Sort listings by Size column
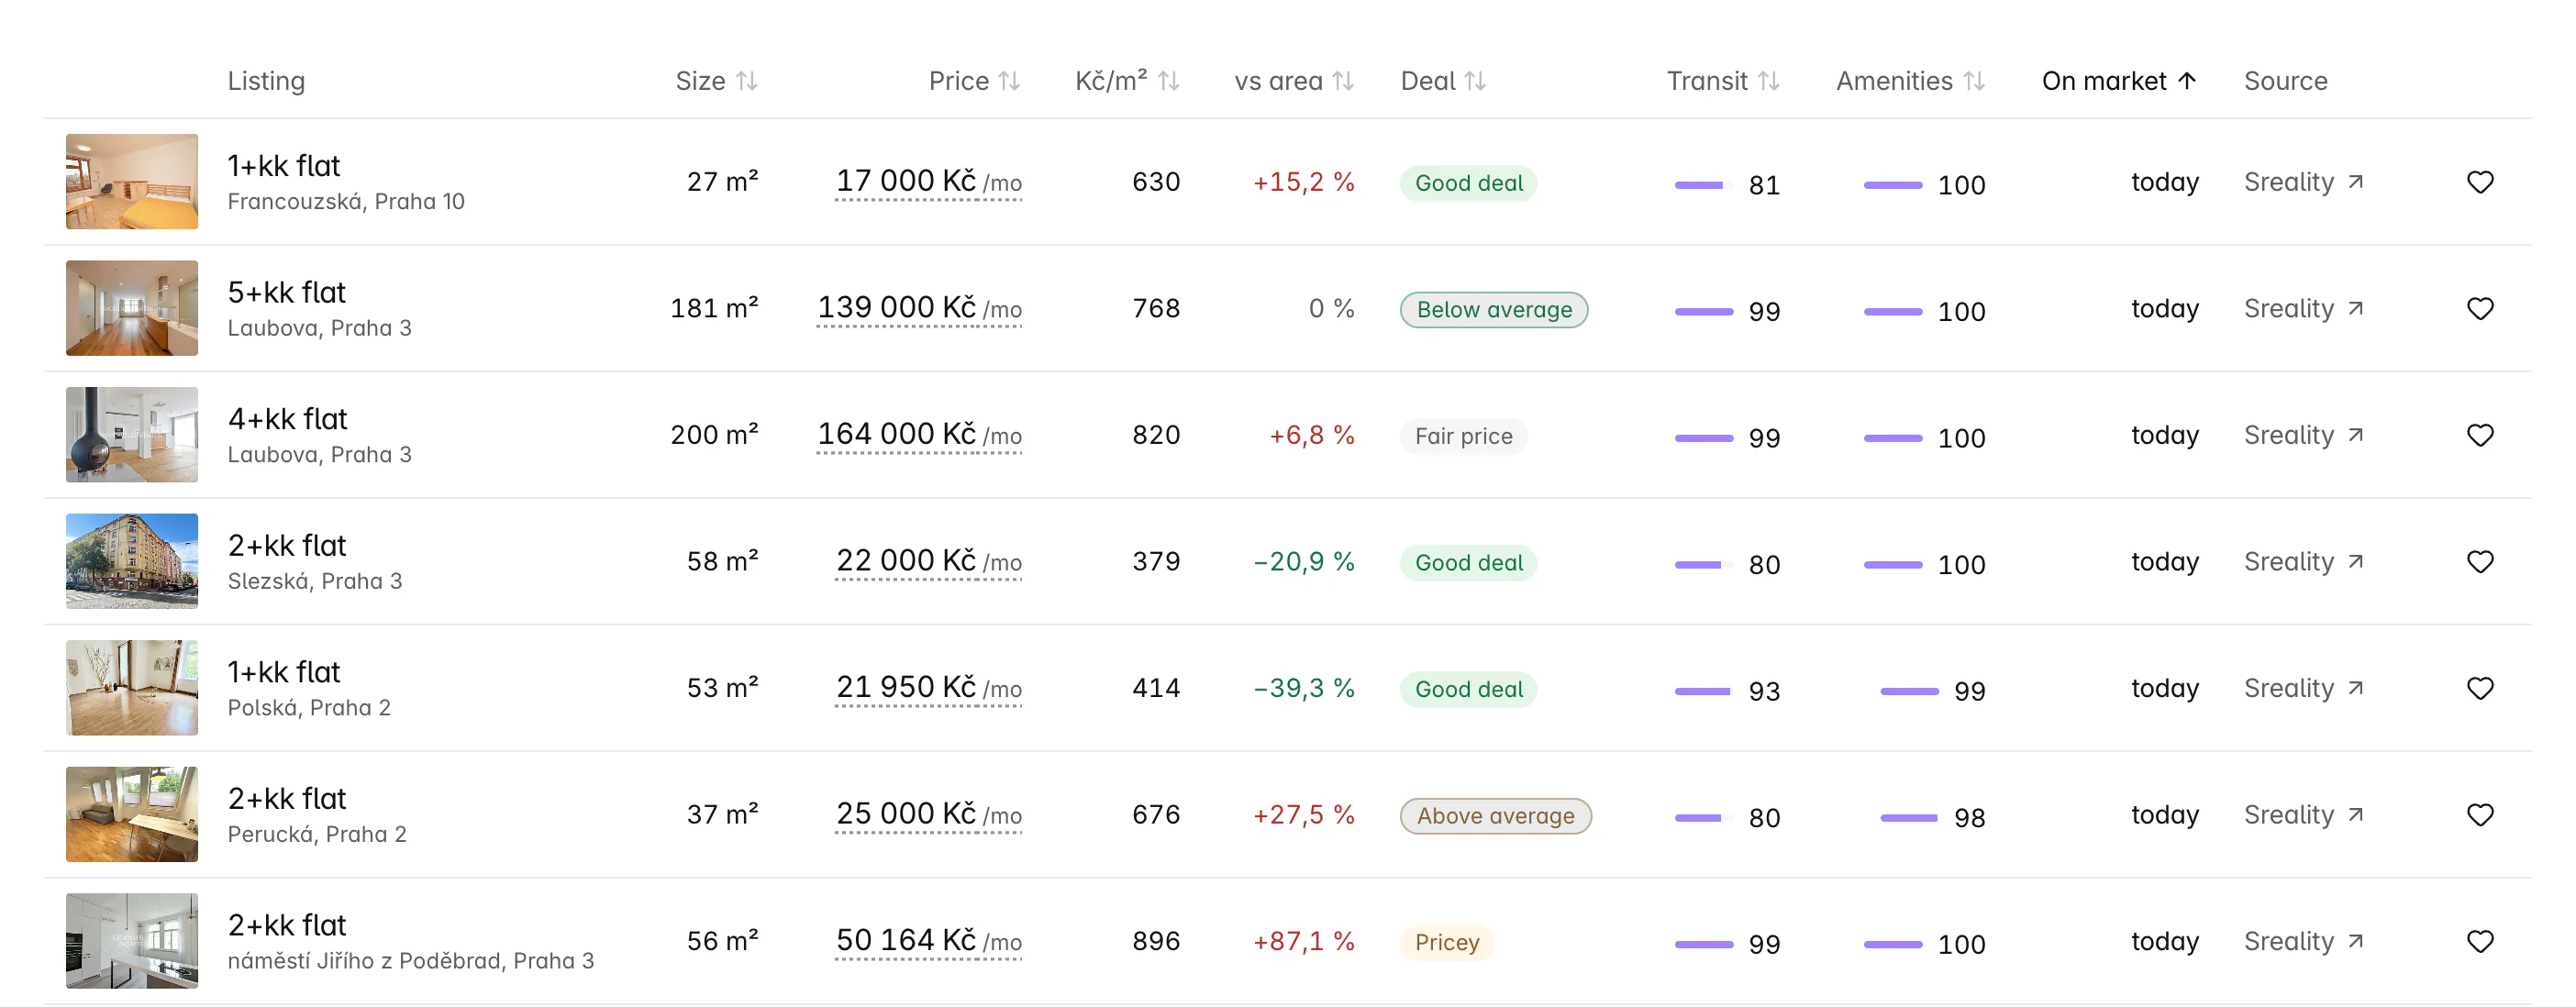The width and height of the screenshot is (2576, 1007). (x=716, y=81)
